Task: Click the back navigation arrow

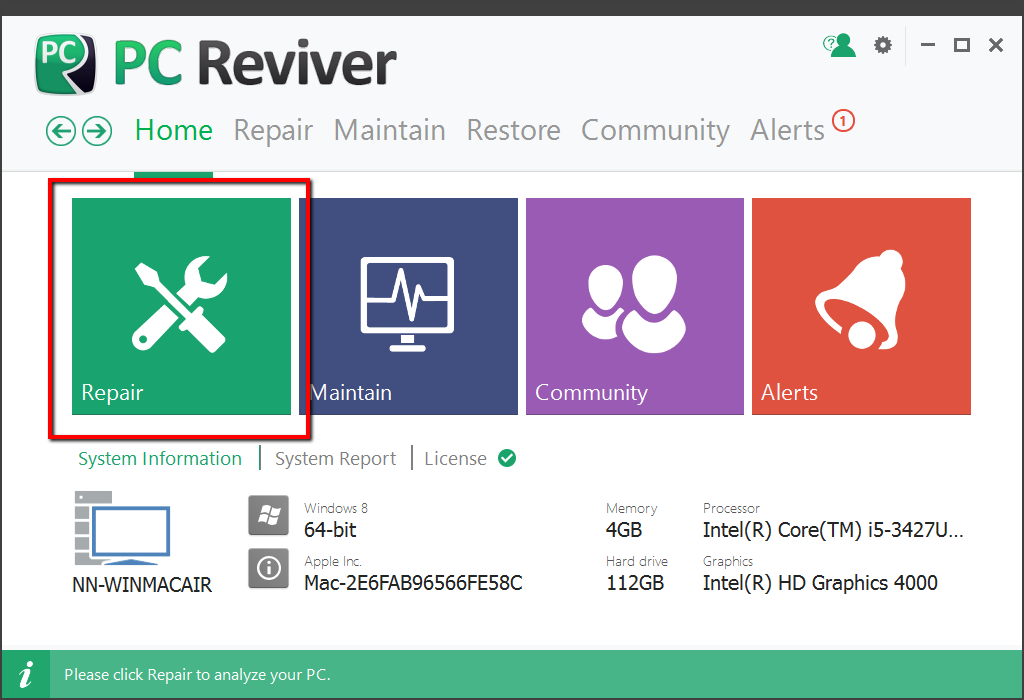Action: coord(61,131)
